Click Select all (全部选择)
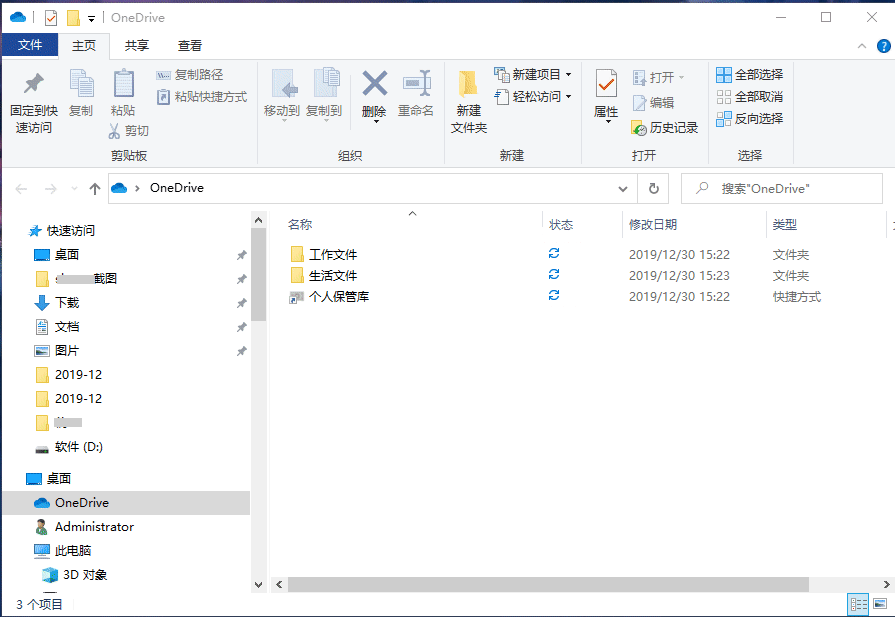This screenshot has height=620, width=896. [750, 75]
